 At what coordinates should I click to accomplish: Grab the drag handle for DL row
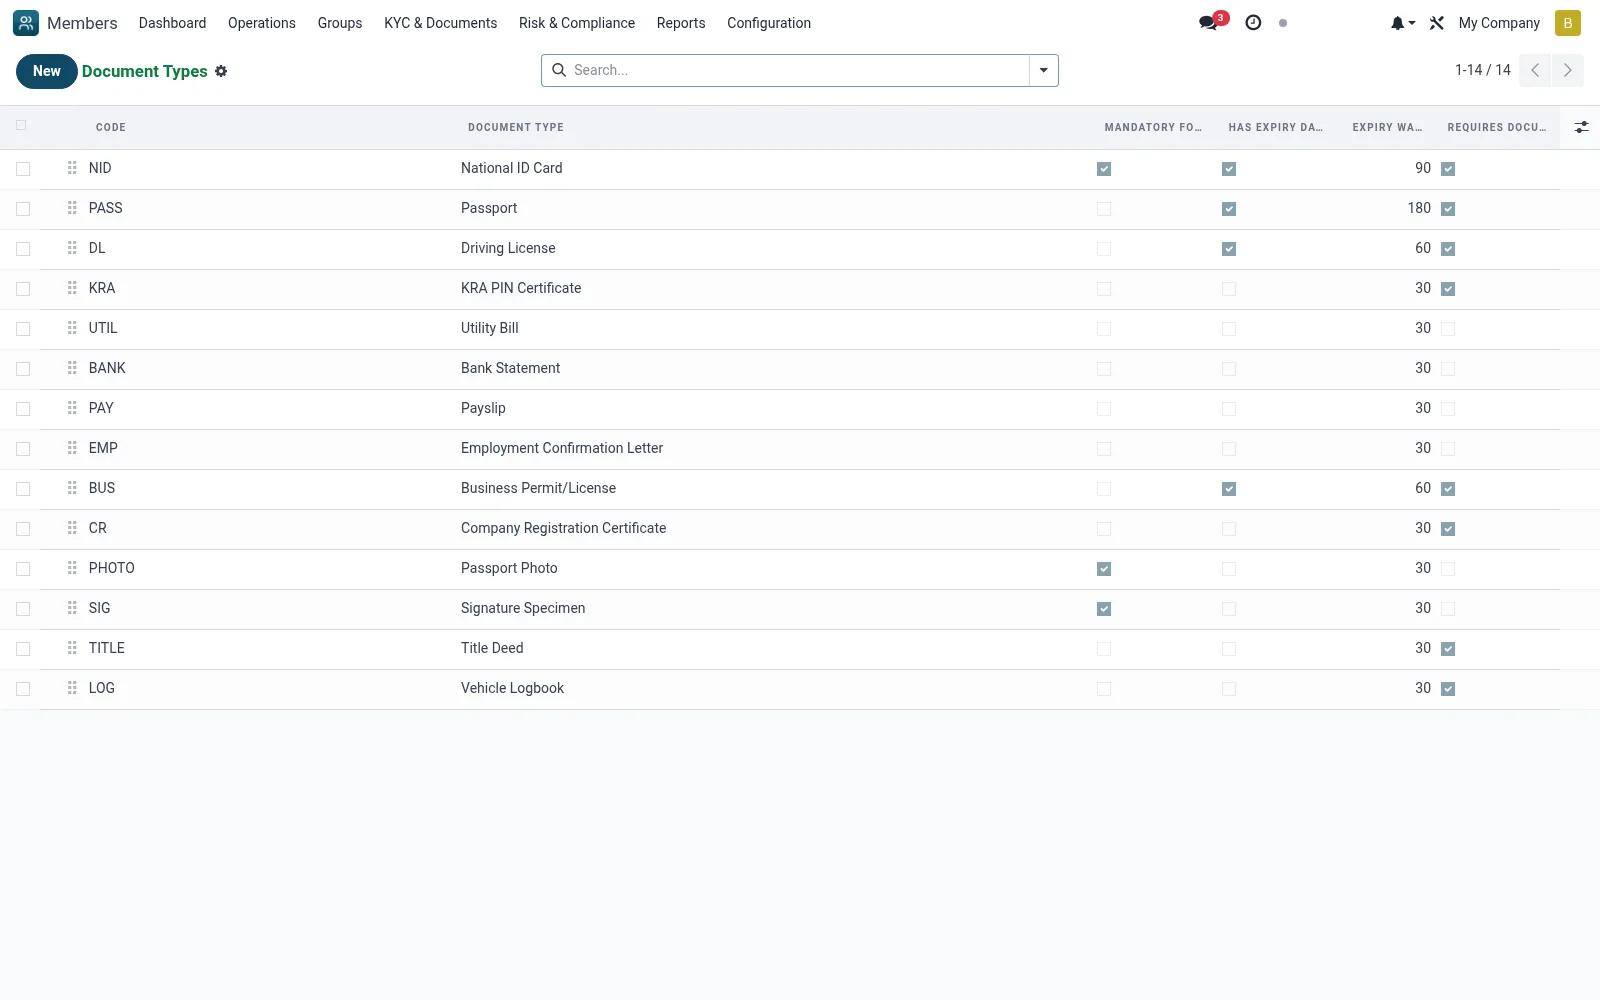tap(72, 248)
